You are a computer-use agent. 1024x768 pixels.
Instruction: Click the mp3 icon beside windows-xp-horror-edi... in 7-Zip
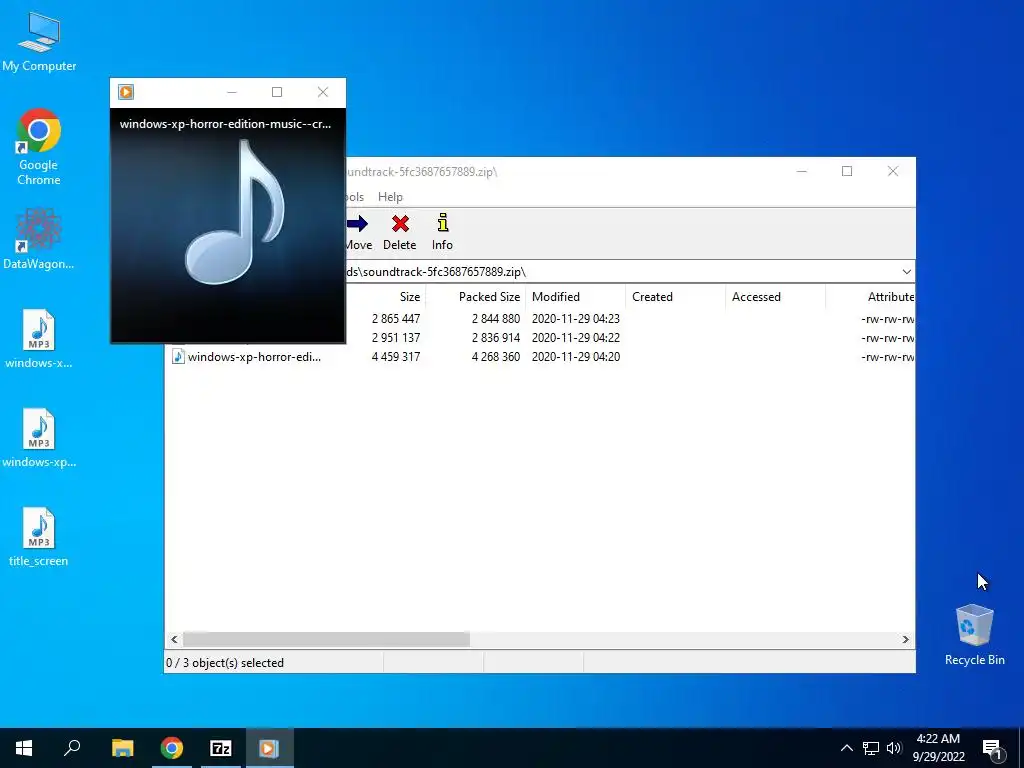click(x=178, y=357)
